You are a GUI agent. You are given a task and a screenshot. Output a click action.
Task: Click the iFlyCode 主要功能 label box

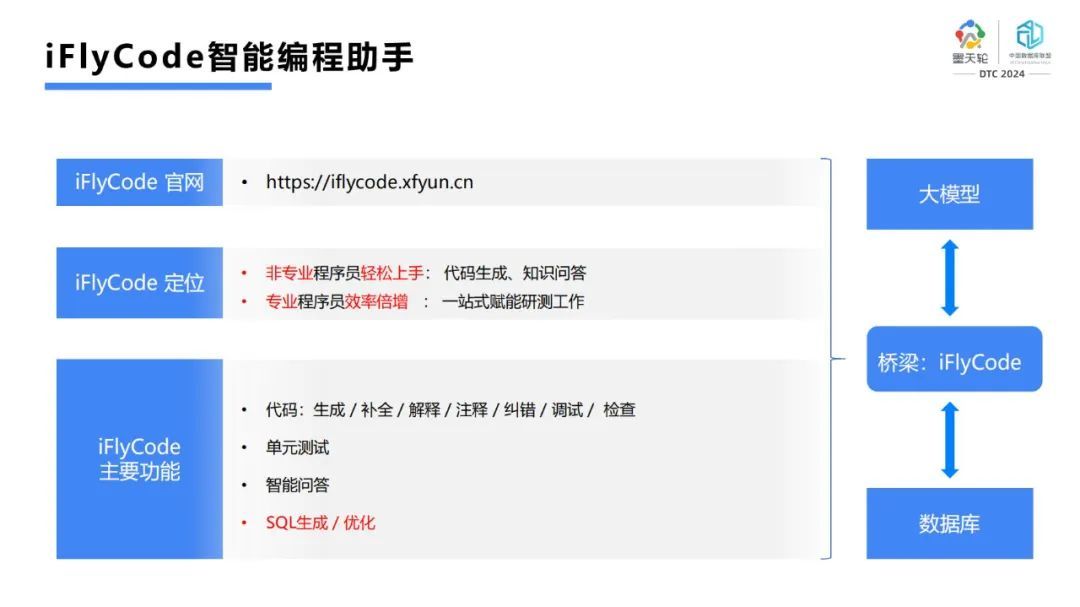point(139,459)
